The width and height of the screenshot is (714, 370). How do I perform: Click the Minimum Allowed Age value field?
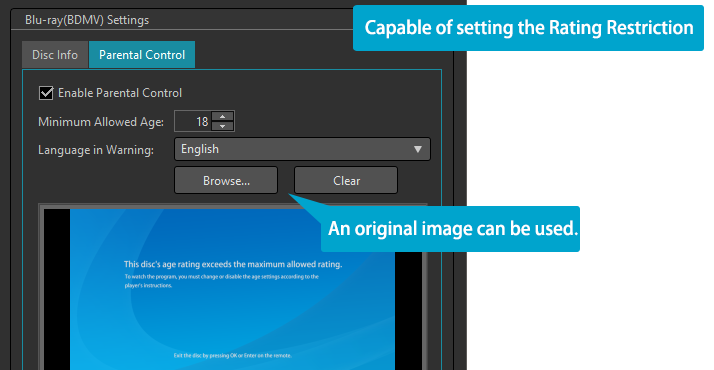point(193,122)
